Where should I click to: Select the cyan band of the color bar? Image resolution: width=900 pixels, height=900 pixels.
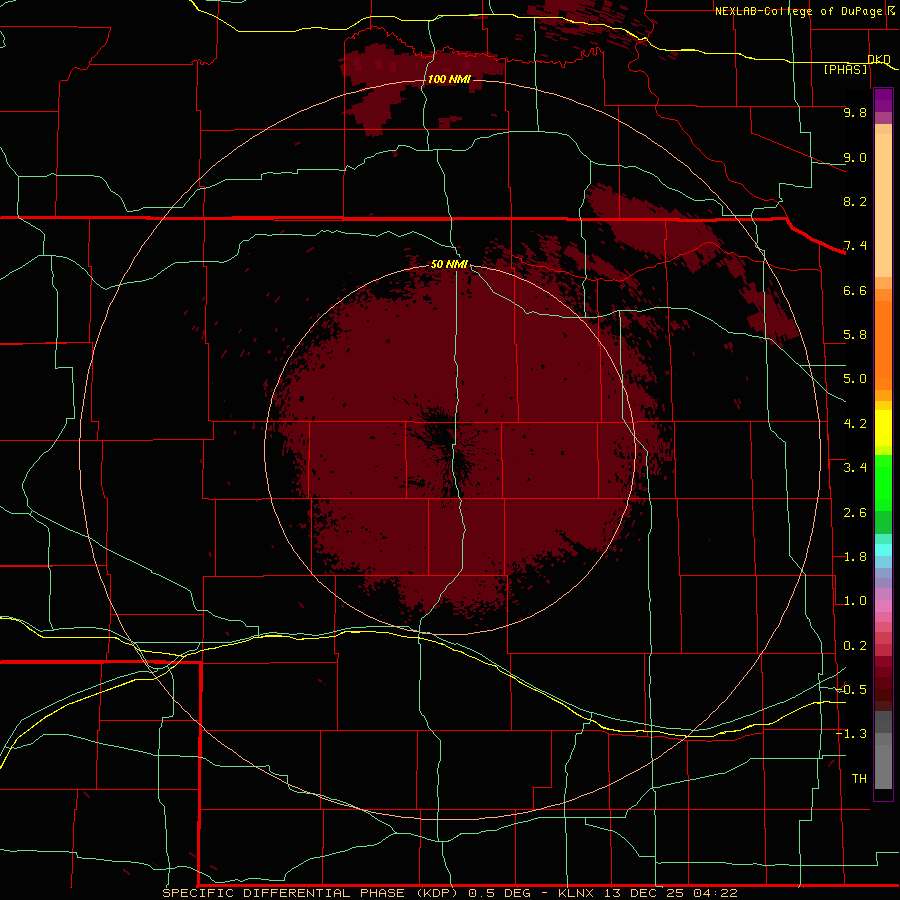click(x=883, y=550)
